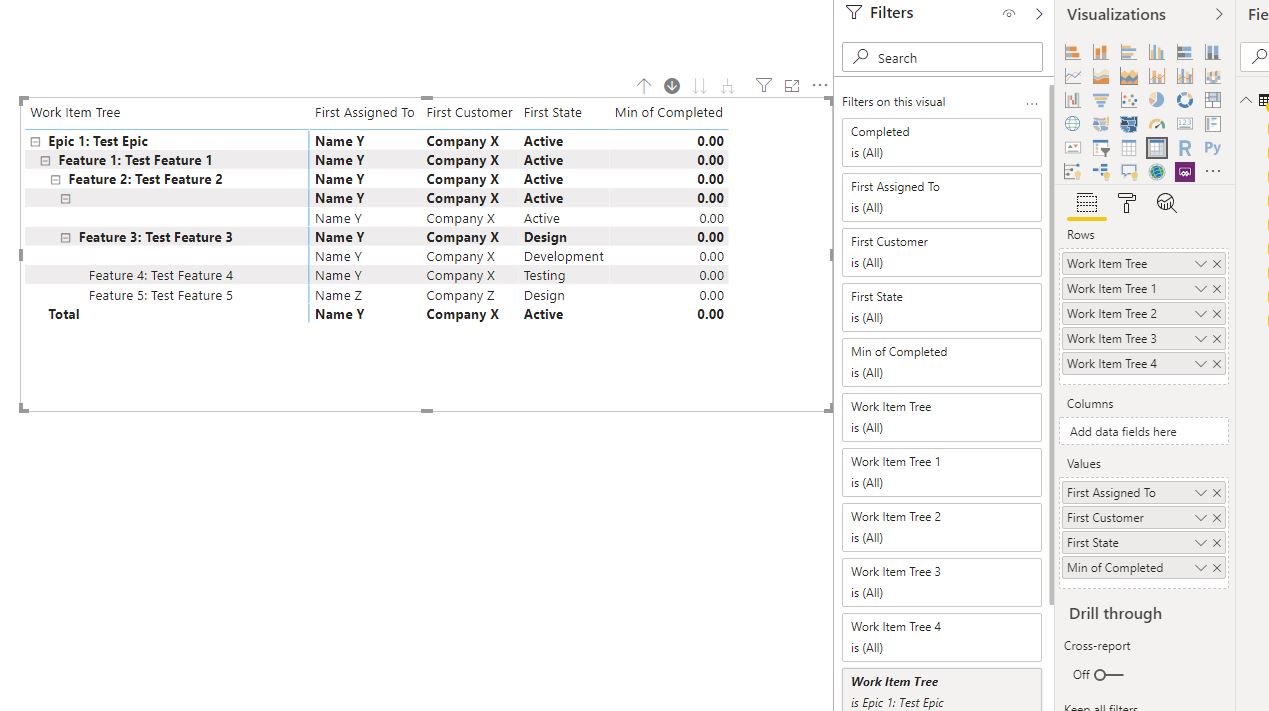Select the clustered bar chart visual
1269x711 pixels.
coord(1129,52)
